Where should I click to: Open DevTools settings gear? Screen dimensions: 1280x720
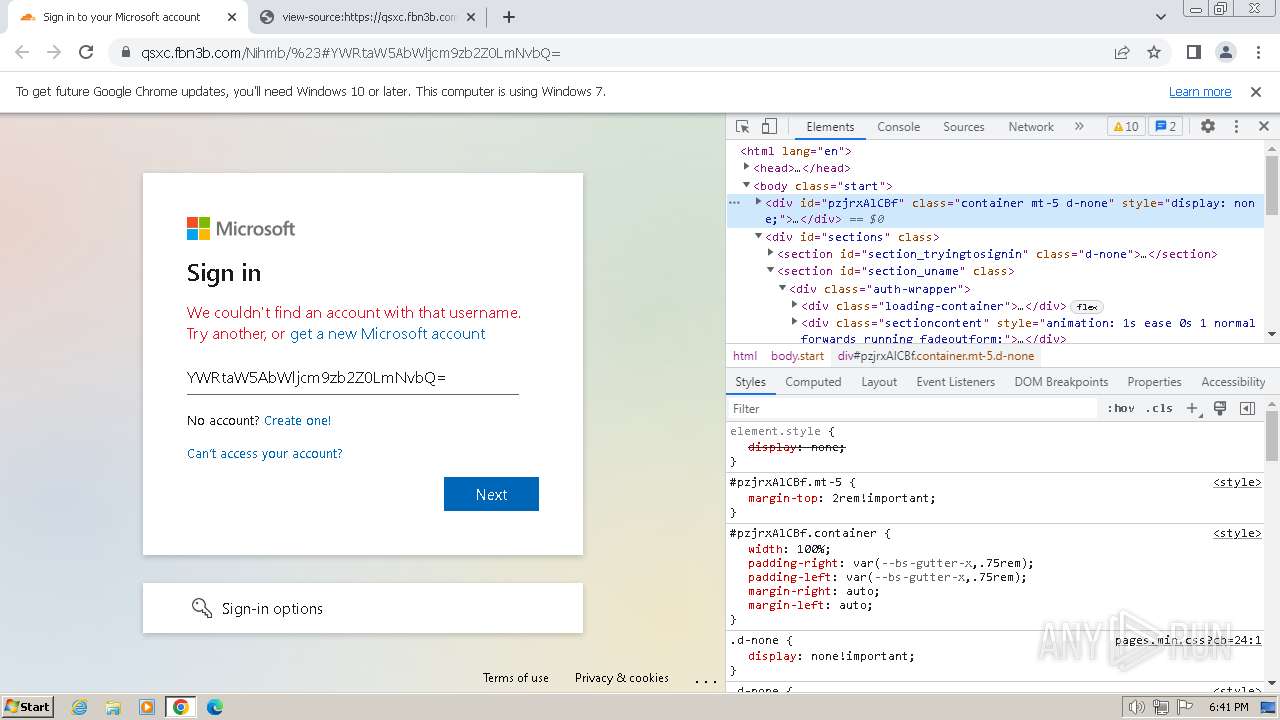tap(1208, 127)
